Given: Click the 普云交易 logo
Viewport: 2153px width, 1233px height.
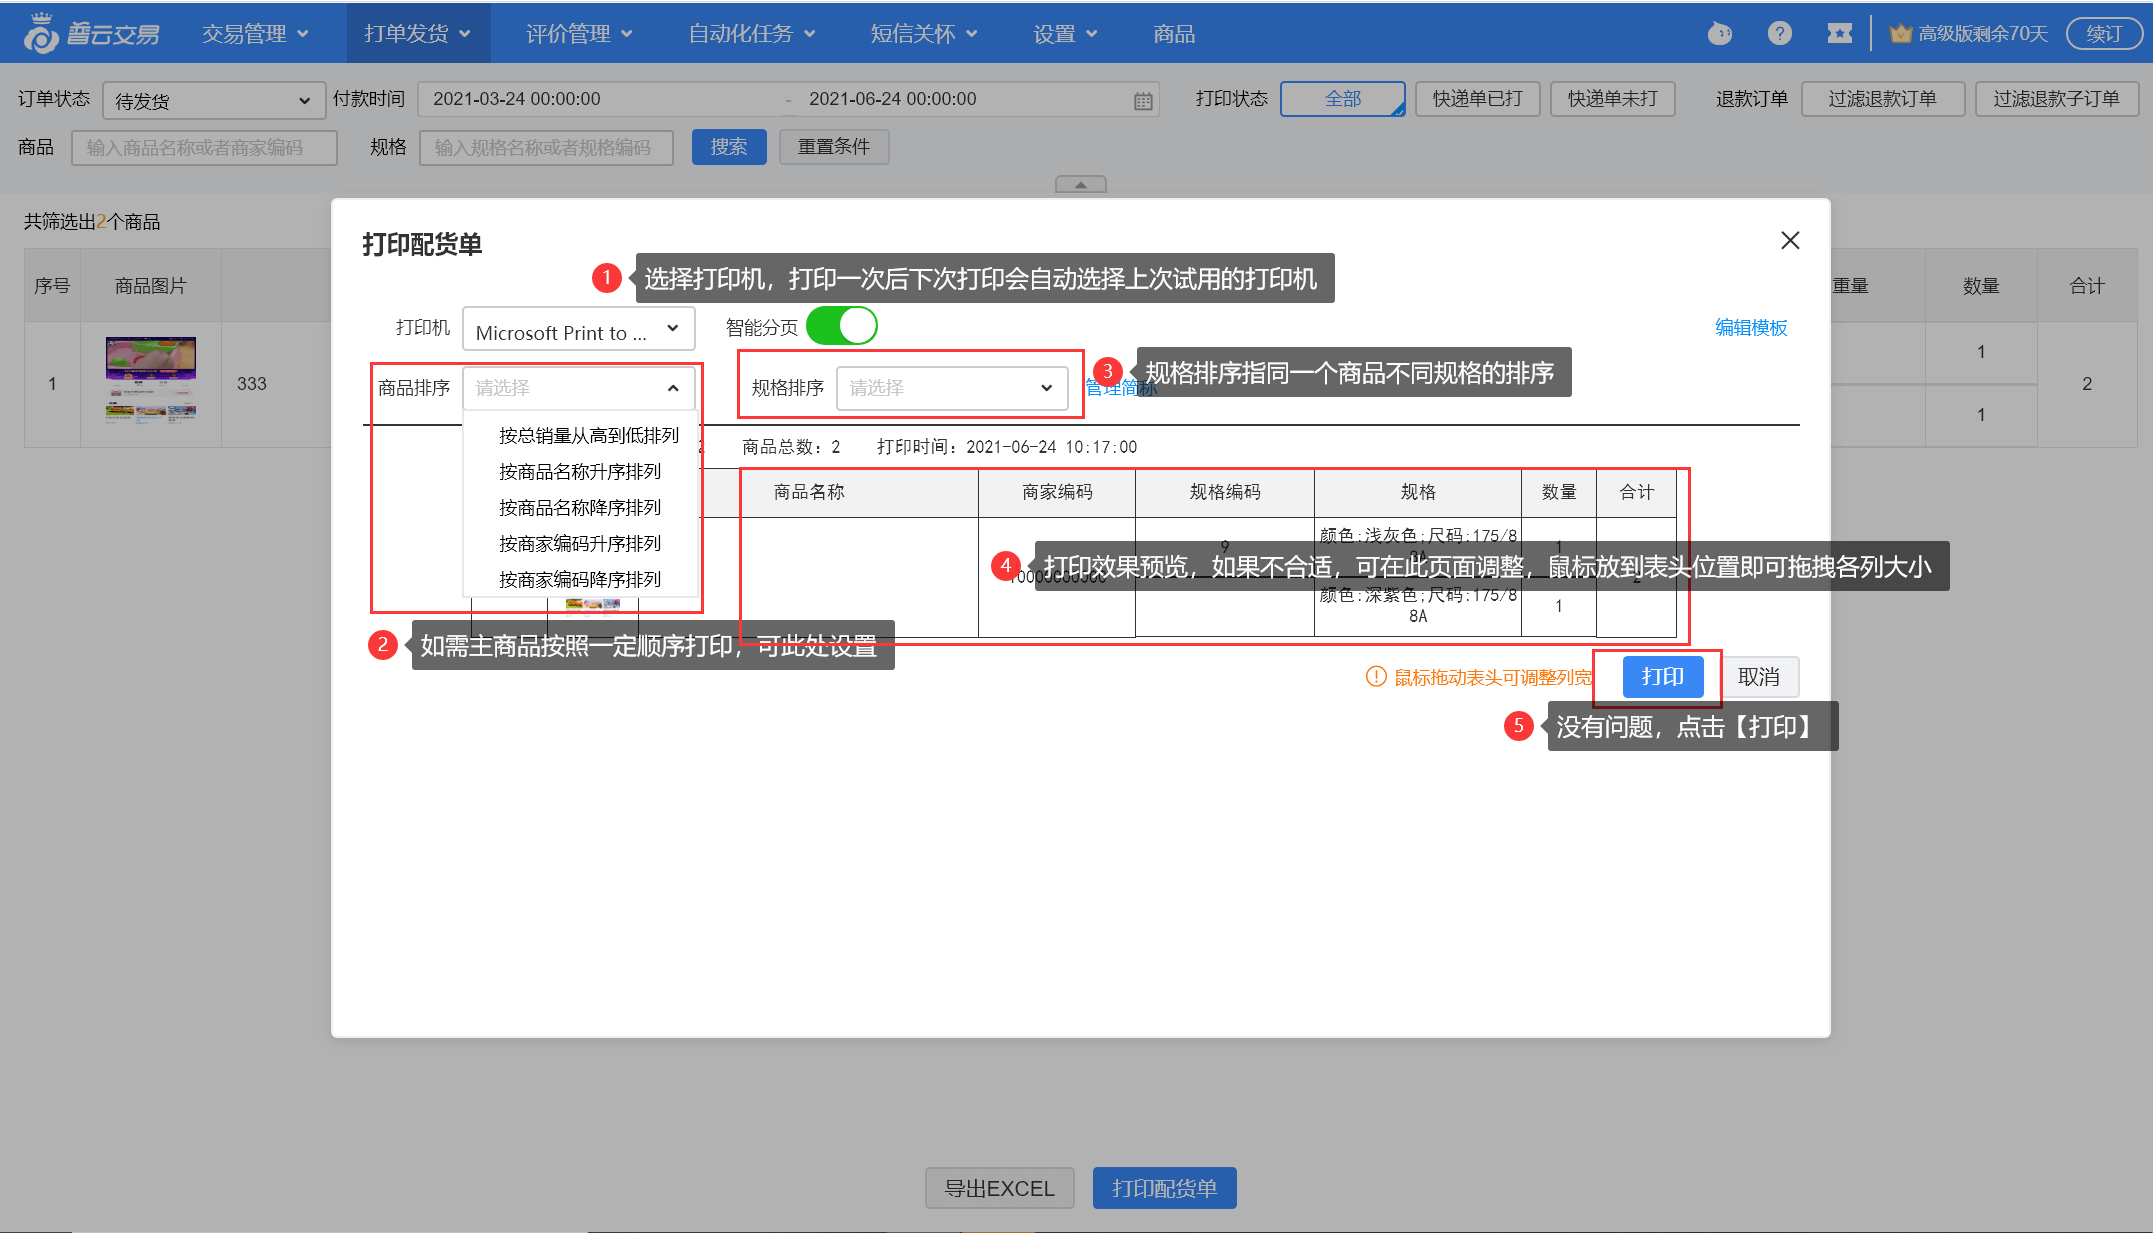Looking at the screenshot, I should click(x=92, y=34).
